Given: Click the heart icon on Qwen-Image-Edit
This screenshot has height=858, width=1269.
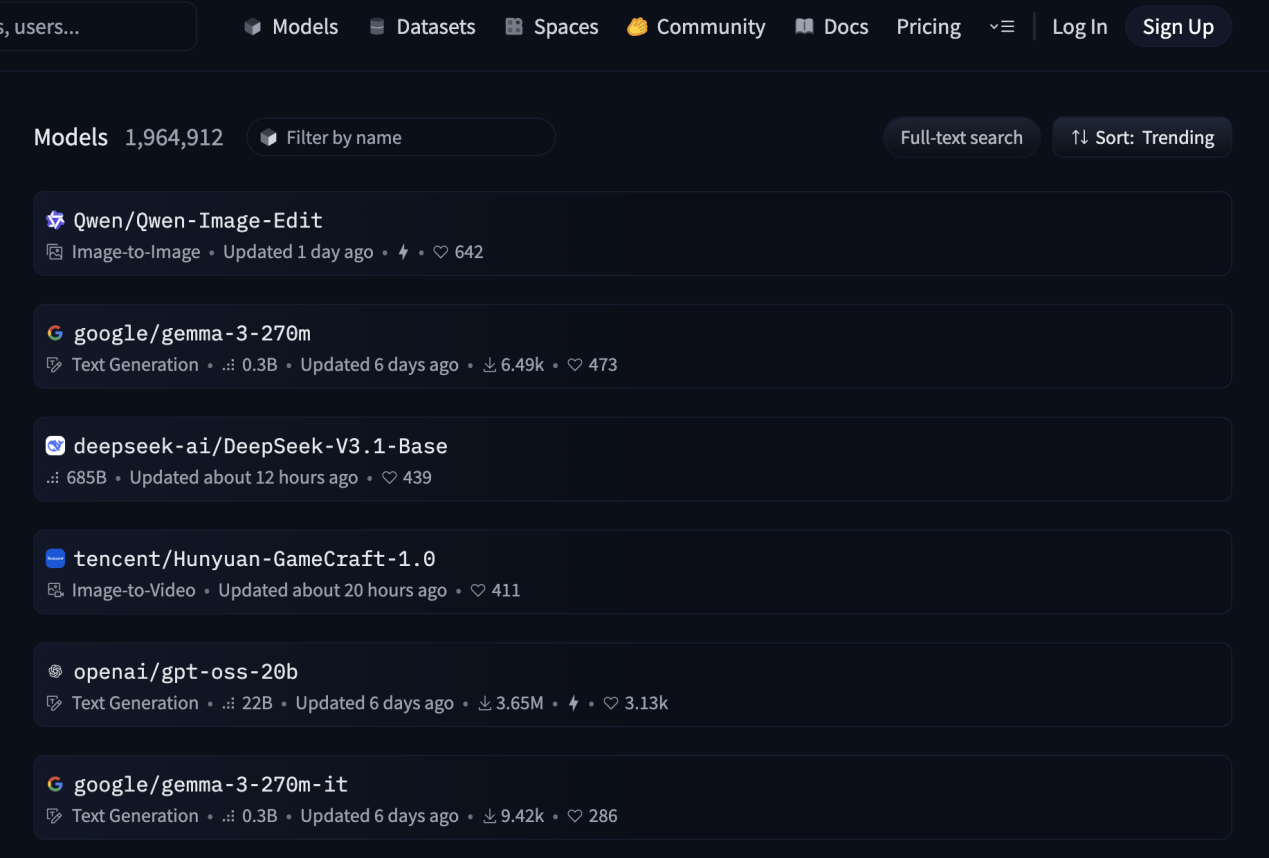Looking at the screenshot, I should (x=440, y=253).
